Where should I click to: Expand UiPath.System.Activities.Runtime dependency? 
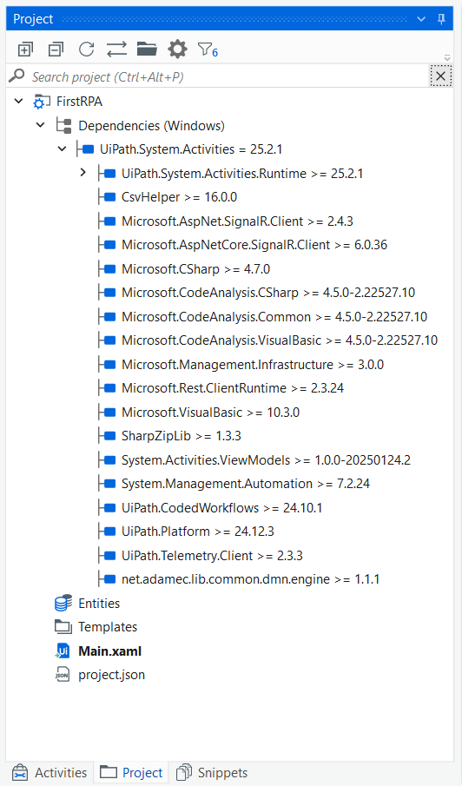[83, 173]
